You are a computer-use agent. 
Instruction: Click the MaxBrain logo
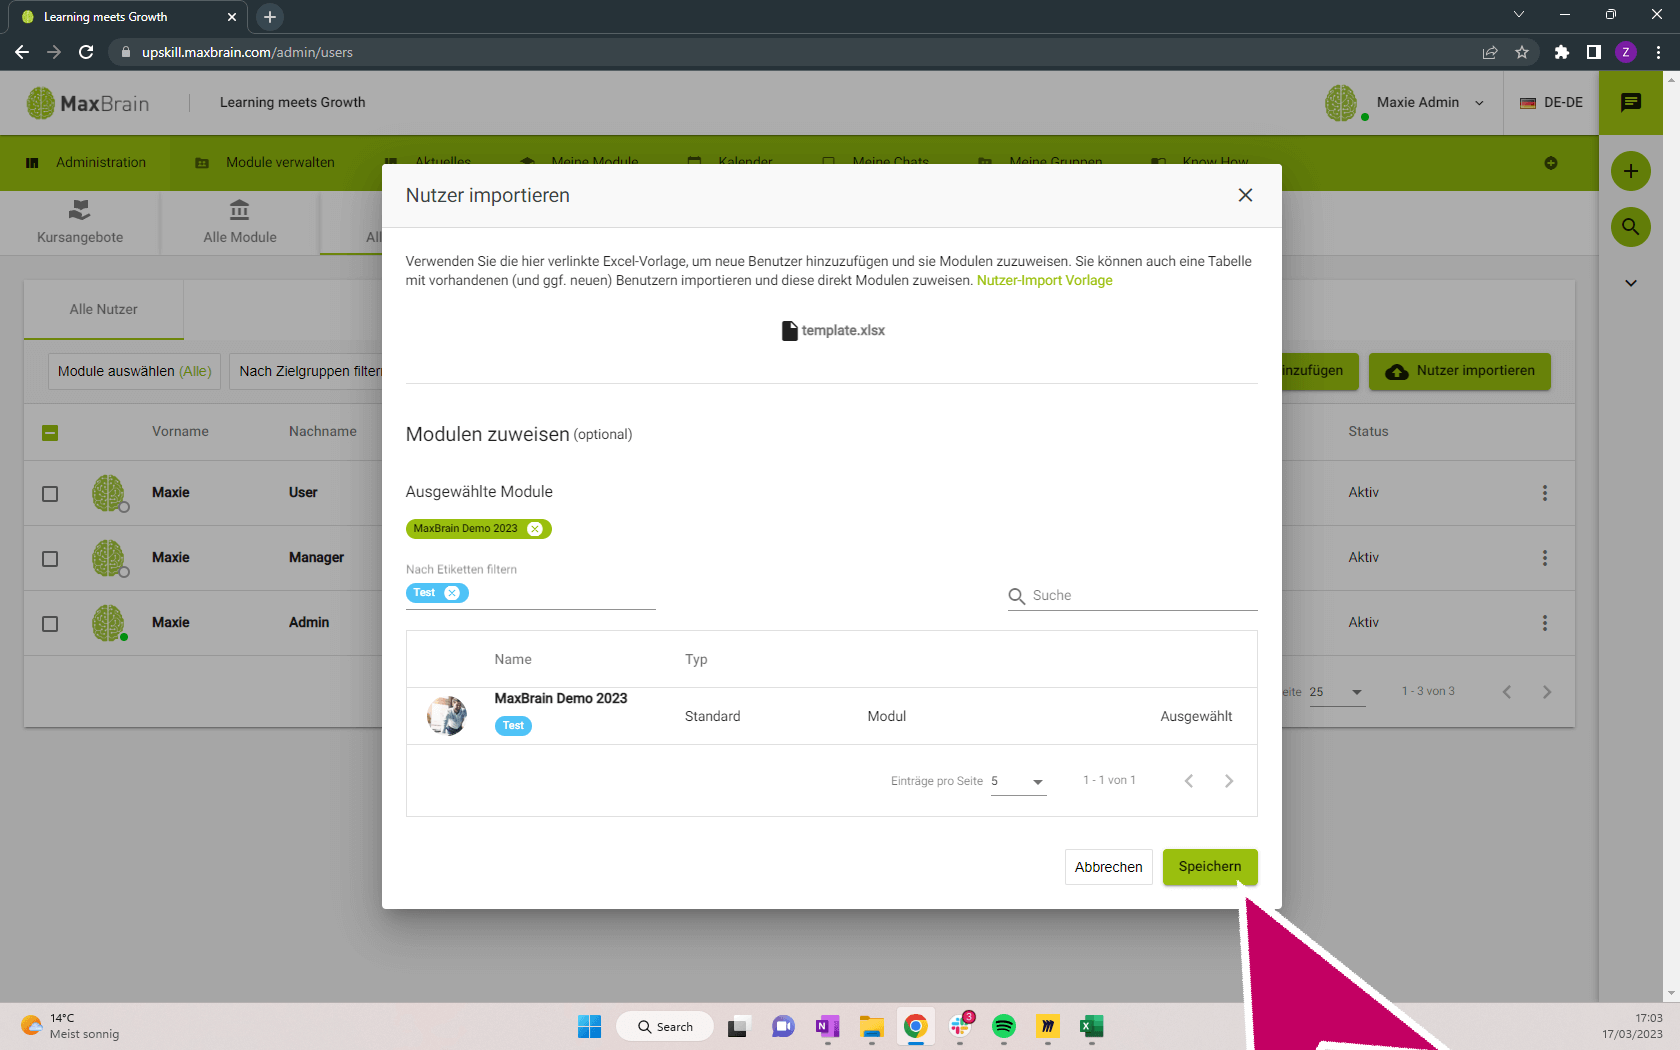(x=88, y=103)
